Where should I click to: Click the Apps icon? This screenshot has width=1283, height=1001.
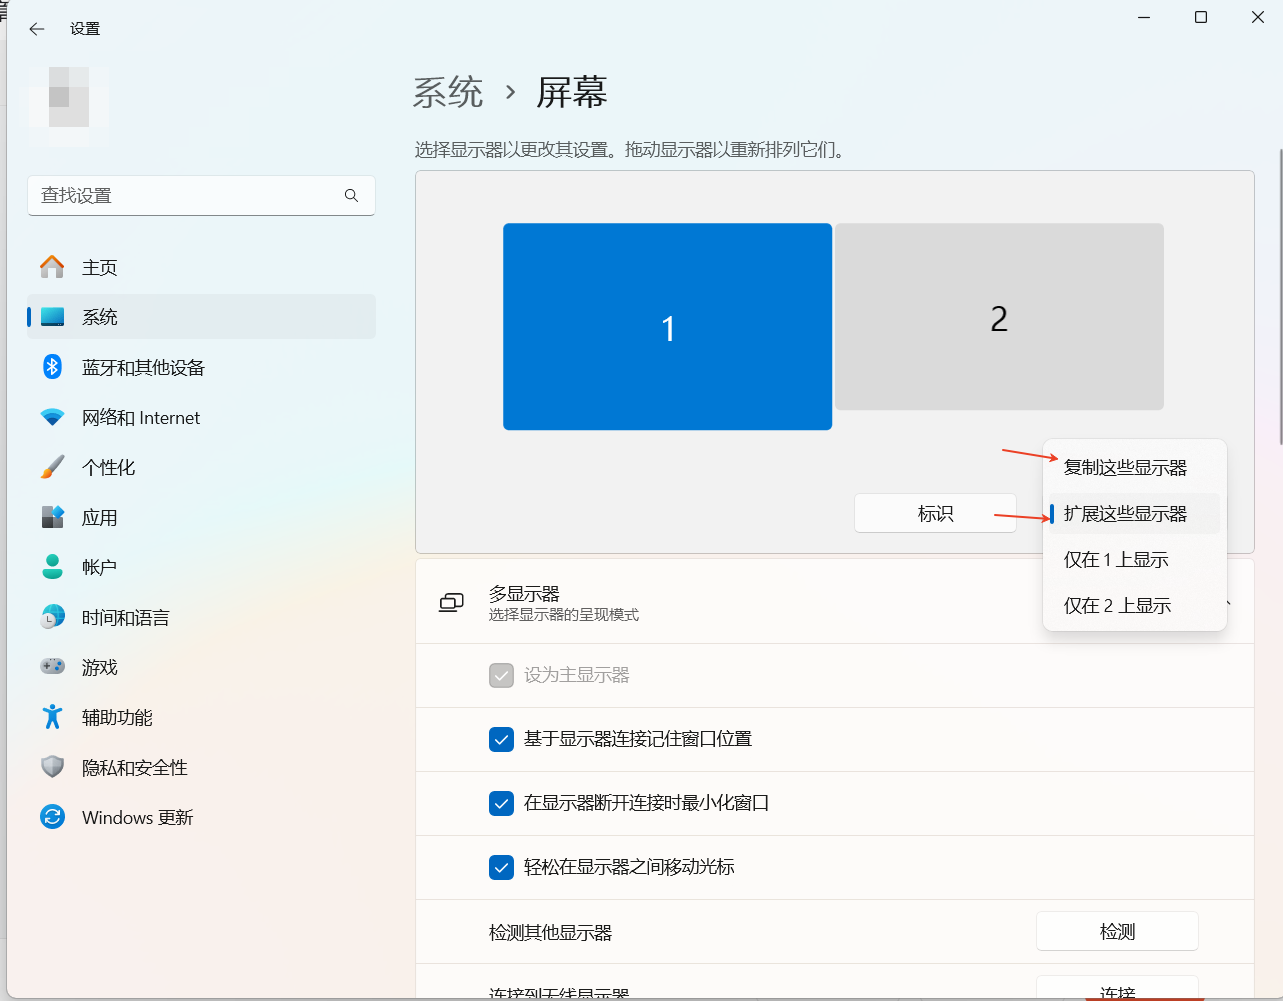click(52, 517)
